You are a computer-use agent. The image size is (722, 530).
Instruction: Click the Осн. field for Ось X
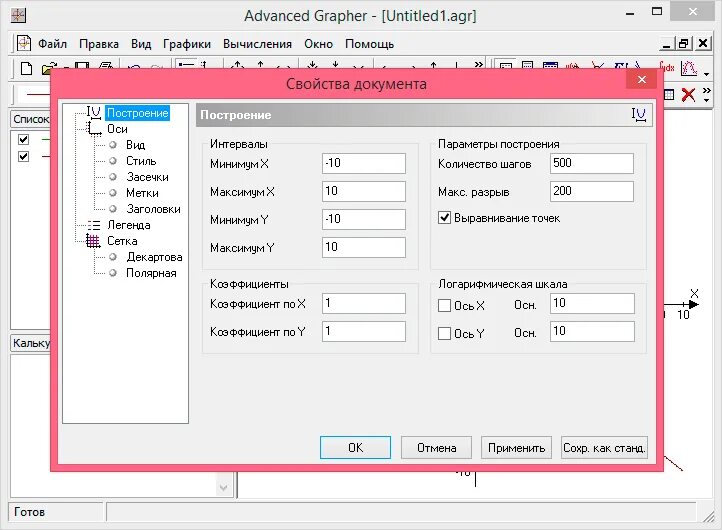592,304
